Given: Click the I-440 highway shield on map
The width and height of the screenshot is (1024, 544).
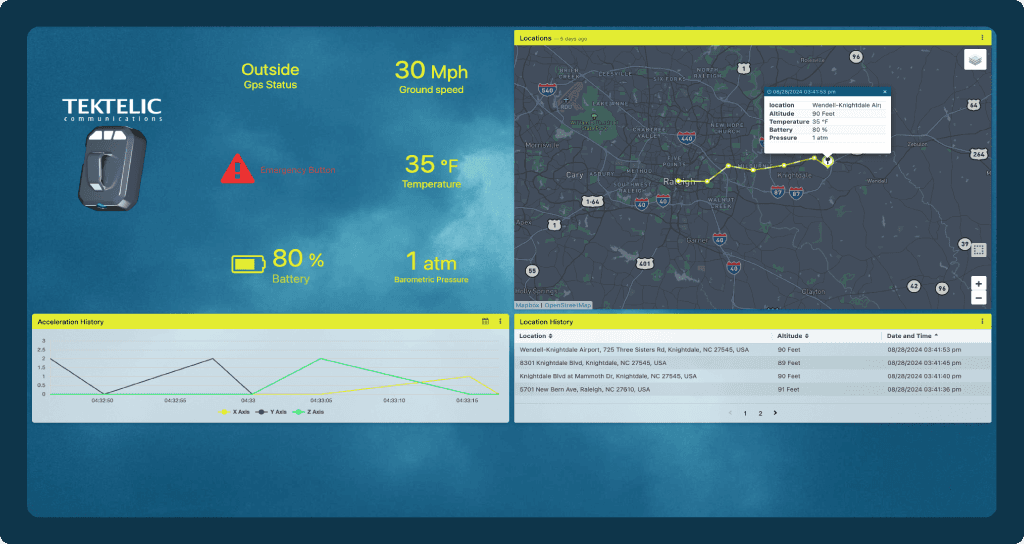Looking at the screenshot, I should click(686, 138).
